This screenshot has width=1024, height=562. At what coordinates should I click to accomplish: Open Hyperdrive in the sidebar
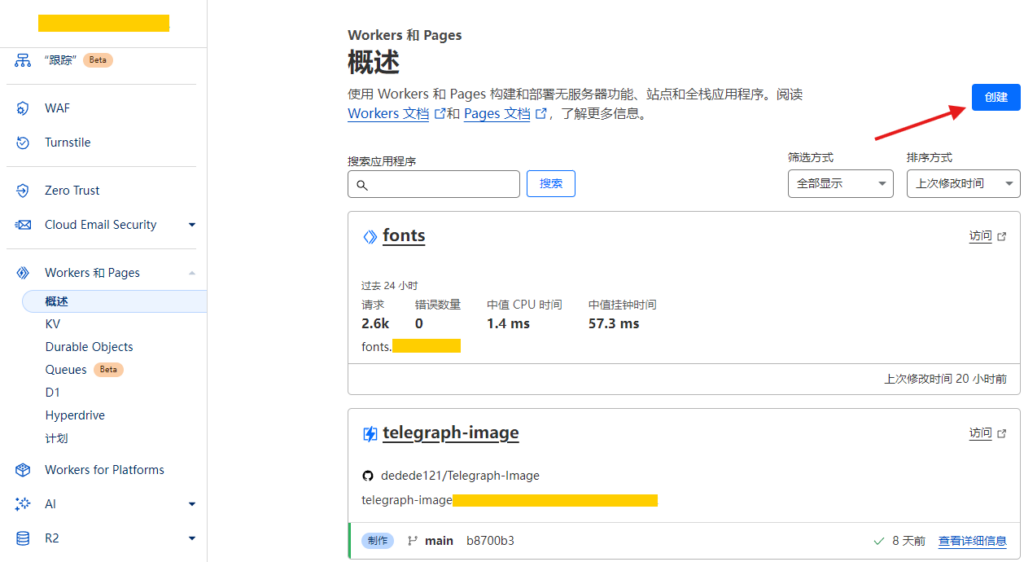click(x=75, y=415)
